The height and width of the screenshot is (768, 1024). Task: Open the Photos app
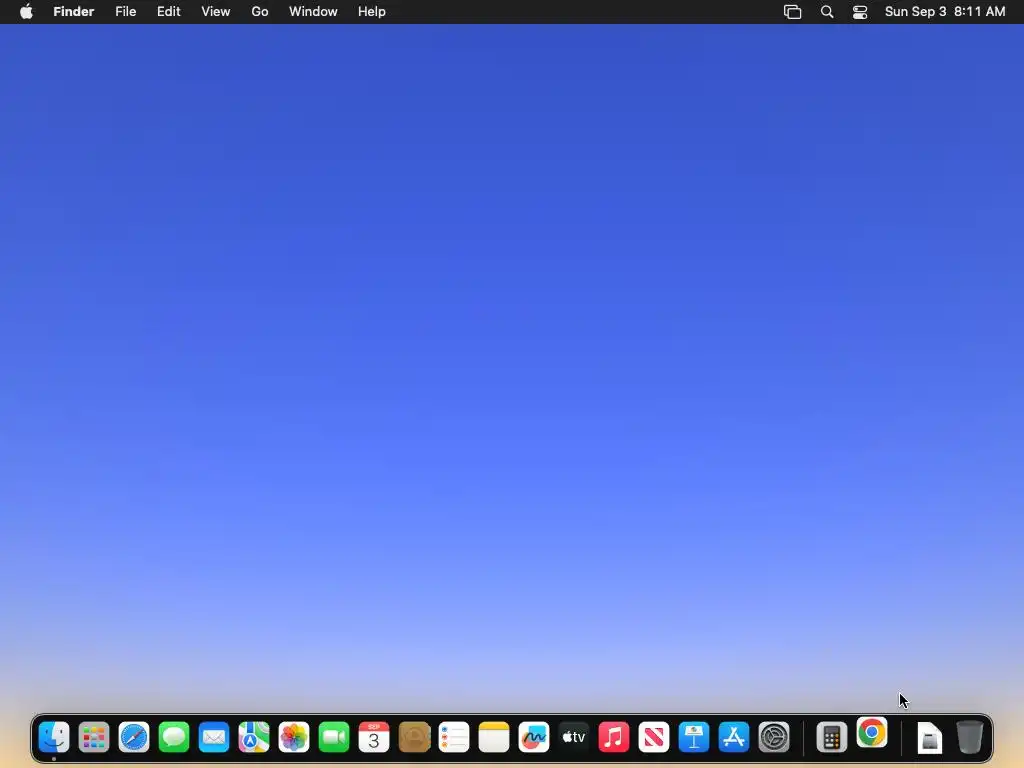click(294, 738)
